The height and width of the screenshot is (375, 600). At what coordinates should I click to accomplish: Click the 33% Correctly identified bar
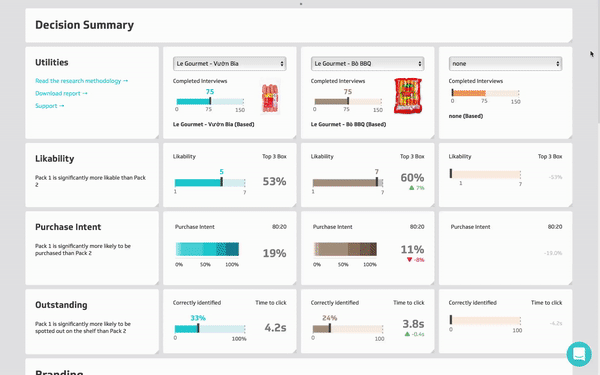click(x=210, y=329)
